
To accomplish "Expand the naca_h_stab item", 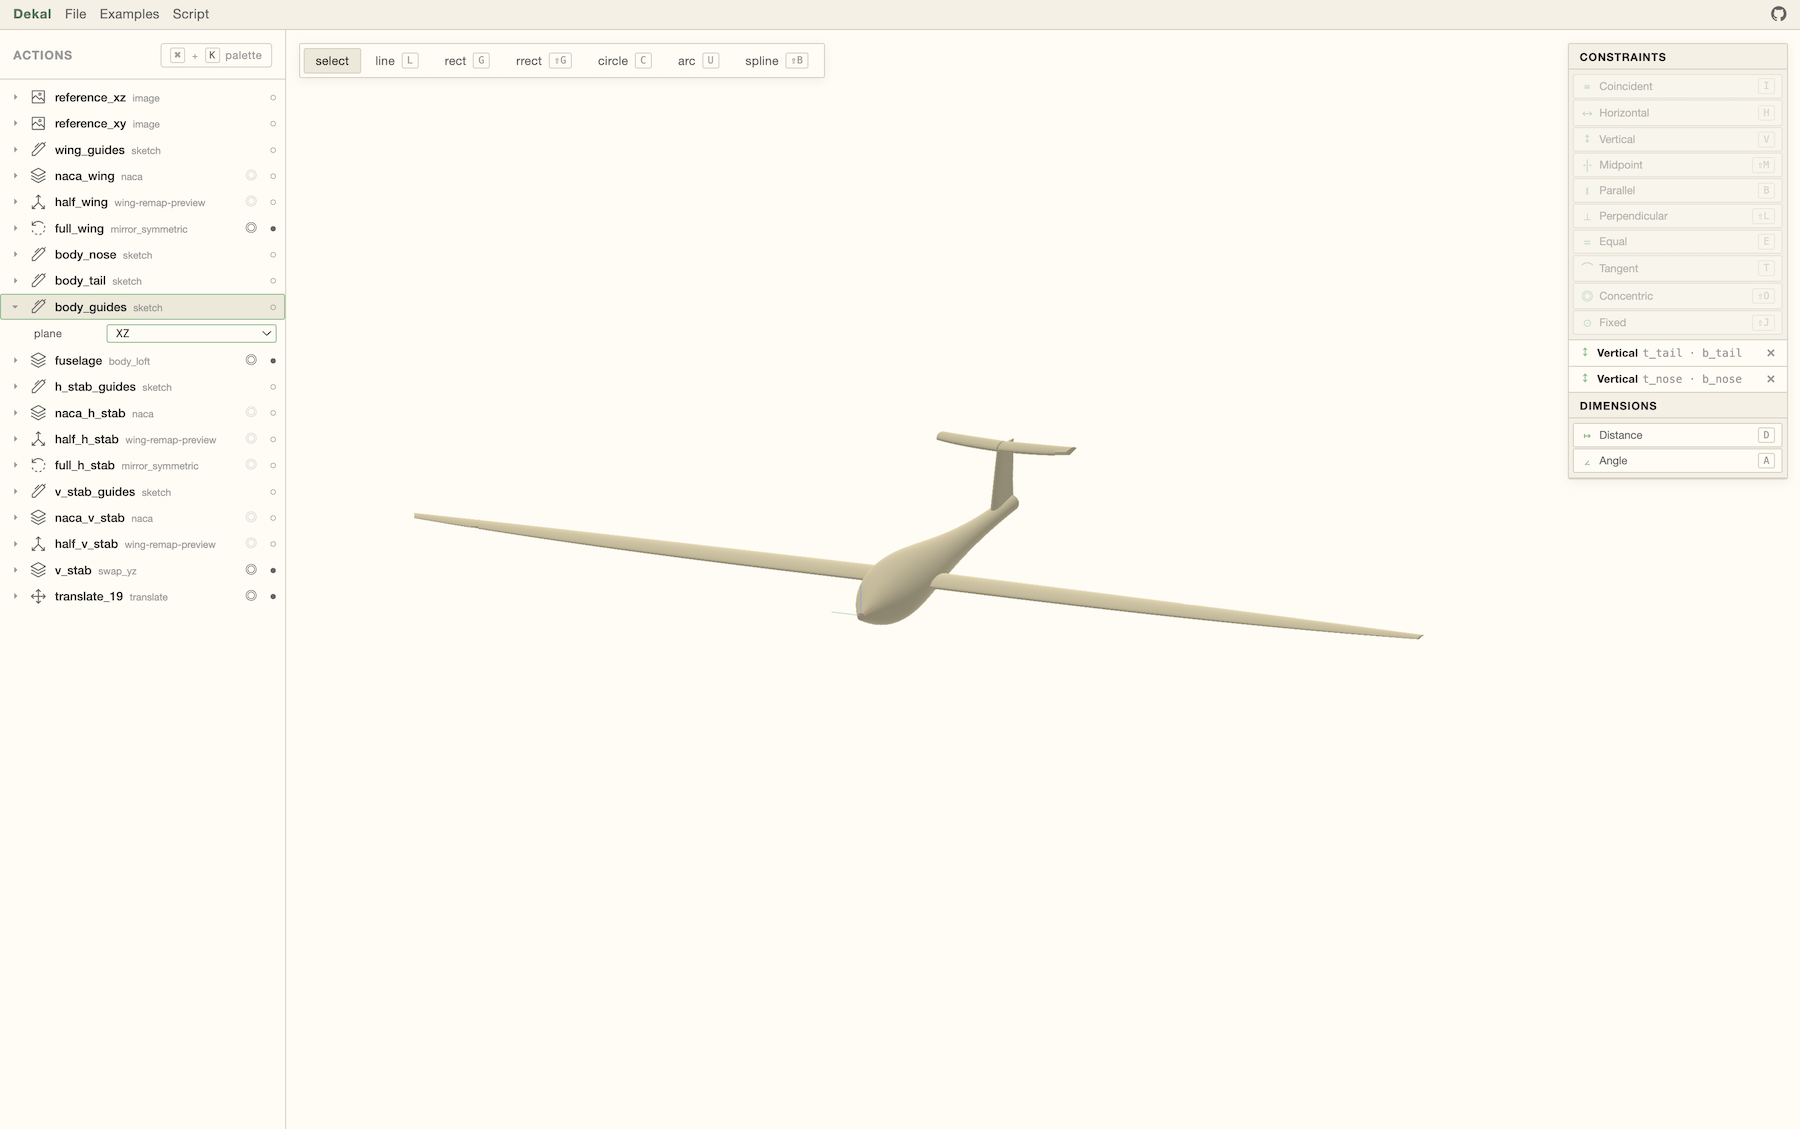I will point(15,413).
